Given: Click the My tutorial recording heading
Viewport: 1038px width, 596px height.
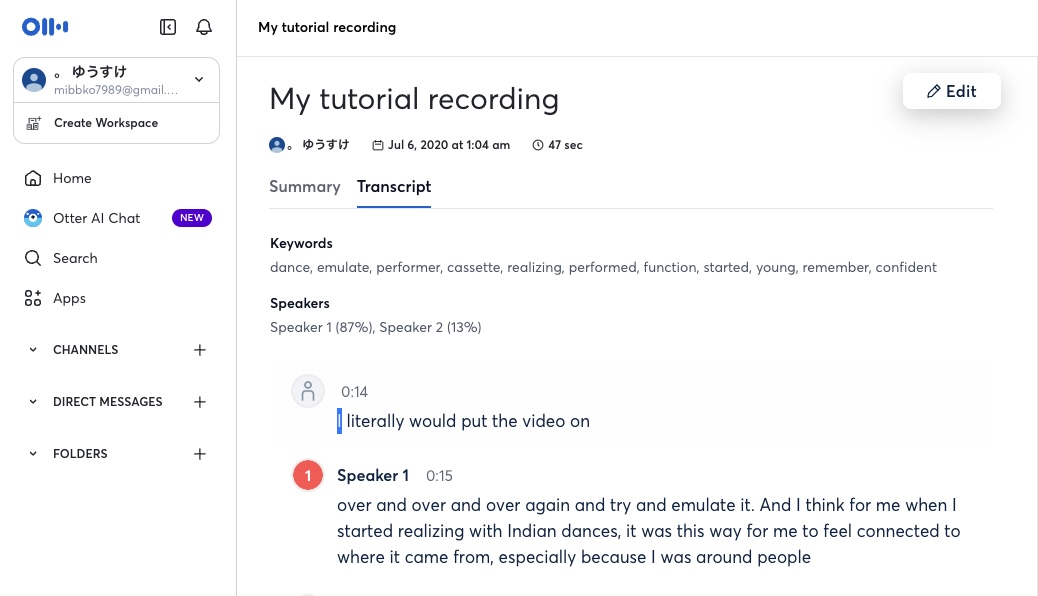Looking at the screenshot, I should pyautogui.click(x=414, y=99).
